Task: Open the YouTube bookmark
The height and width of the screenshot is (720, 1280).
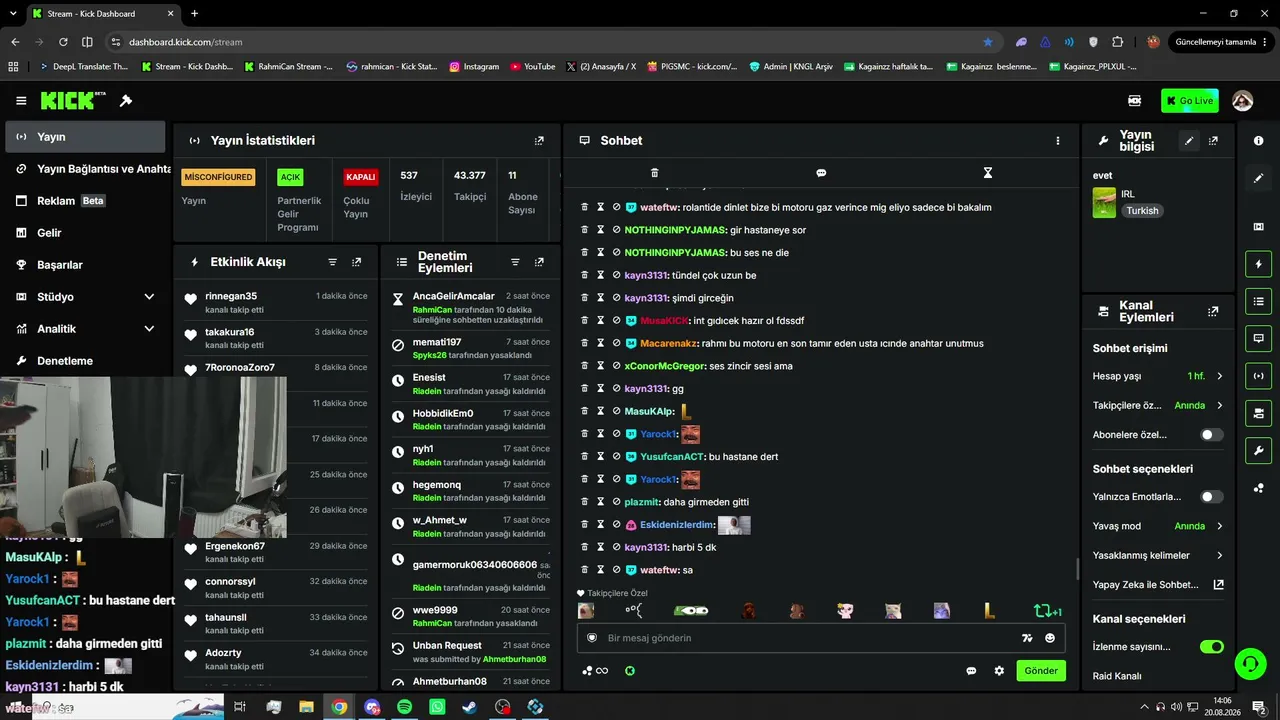Action: 533,67
